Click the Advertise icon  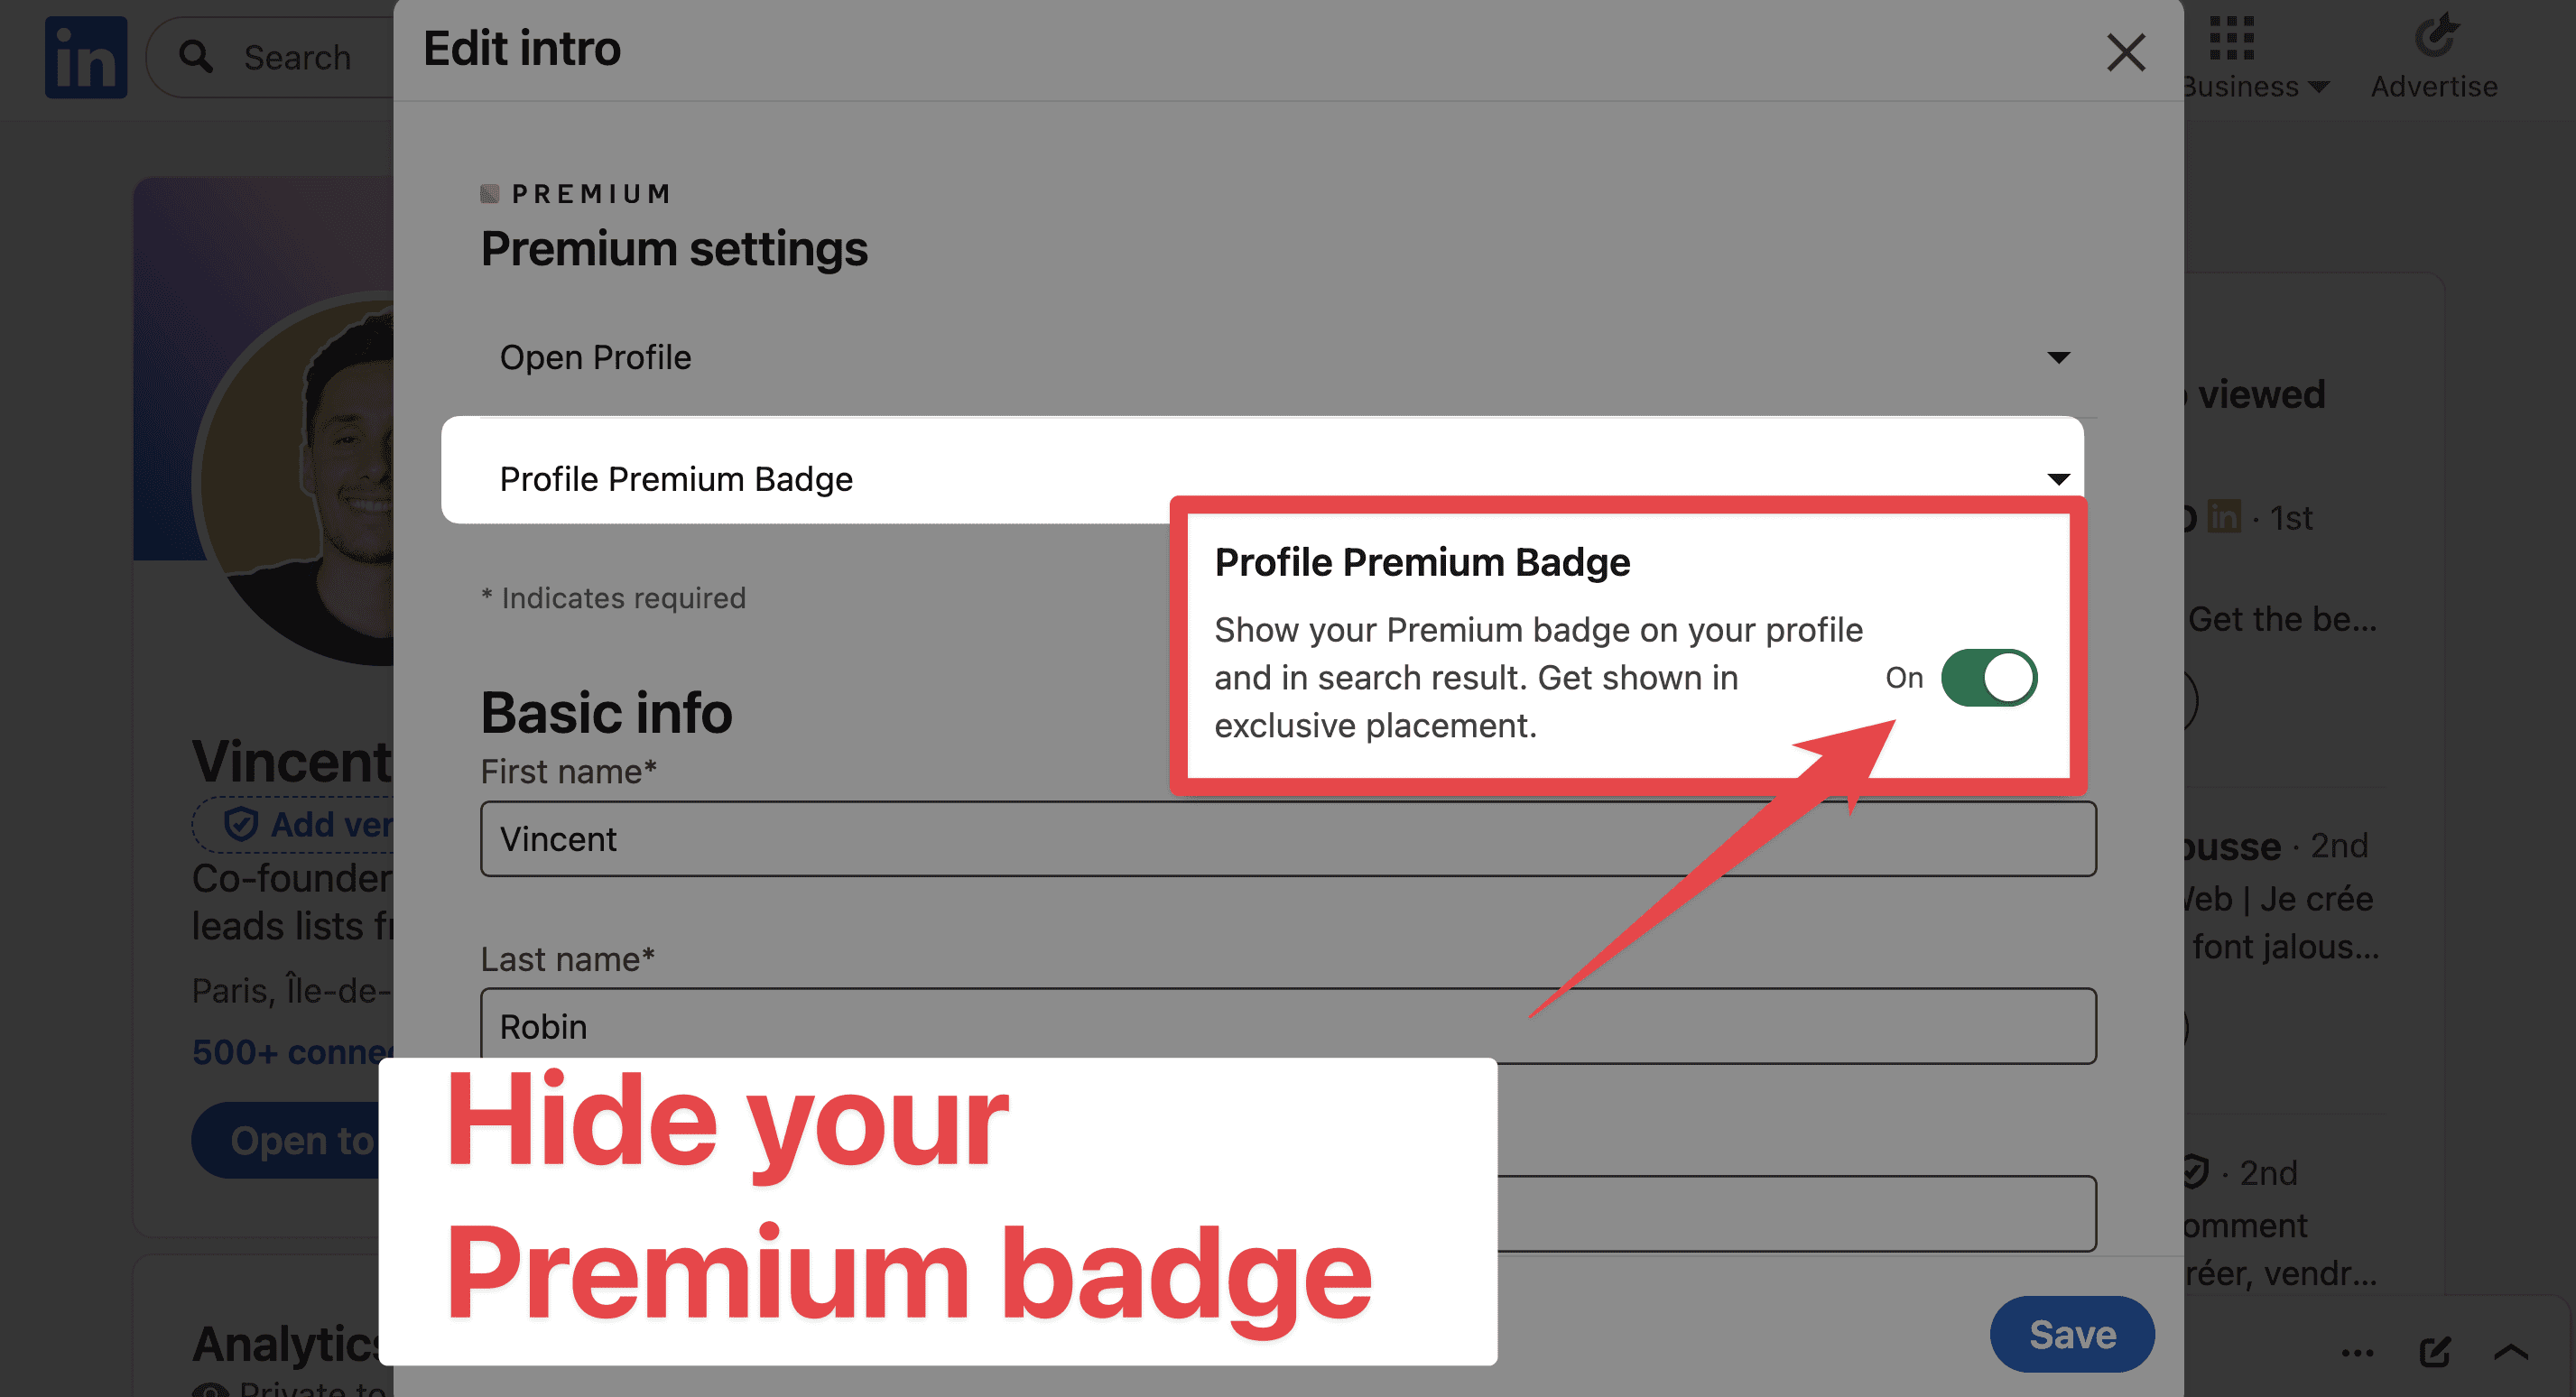pyautogui.click(x=2435, y=36)
